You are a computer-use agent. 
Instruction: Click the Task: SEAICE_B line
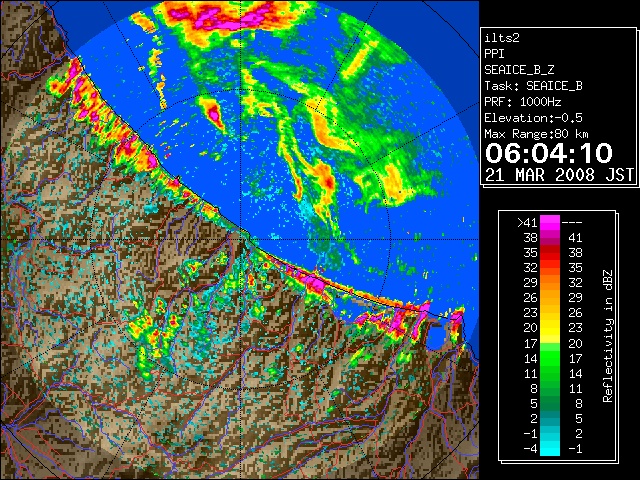(533, 86)
